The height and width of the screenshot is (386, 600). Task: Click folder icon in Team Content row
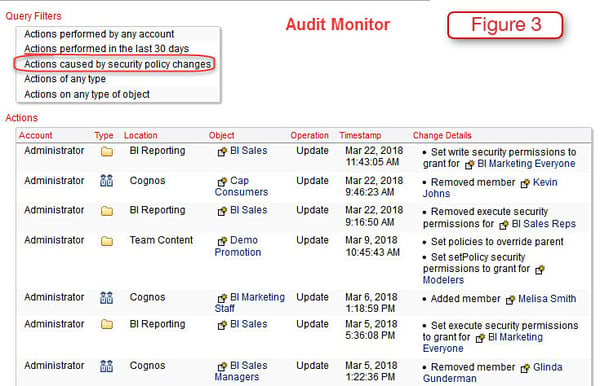click(107, 241)
